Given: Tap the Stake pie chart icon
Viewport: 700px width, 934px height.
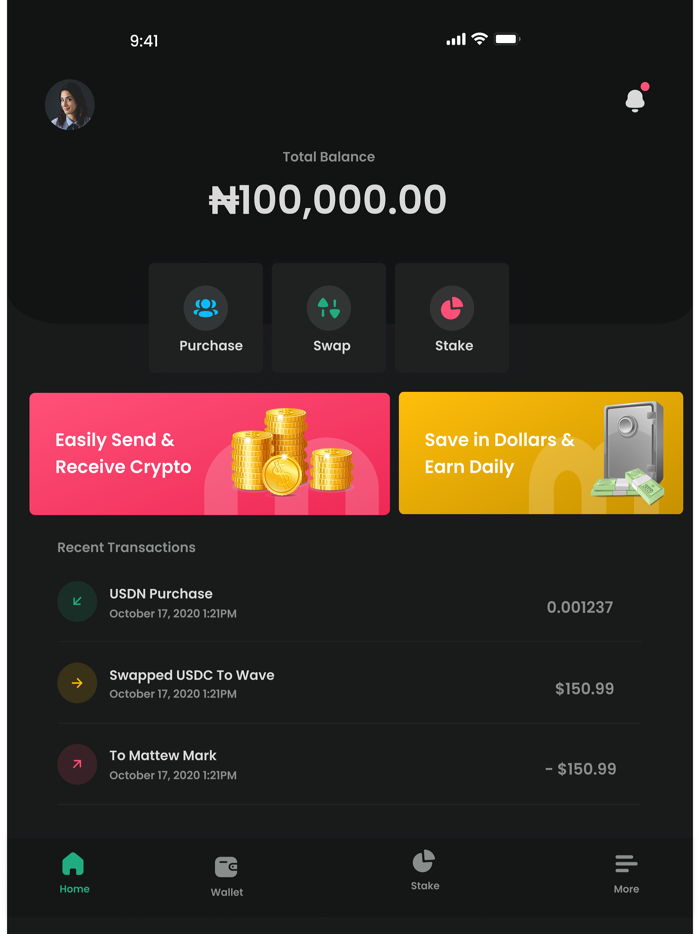Looking at the screenshot, I should click(452, 308).
